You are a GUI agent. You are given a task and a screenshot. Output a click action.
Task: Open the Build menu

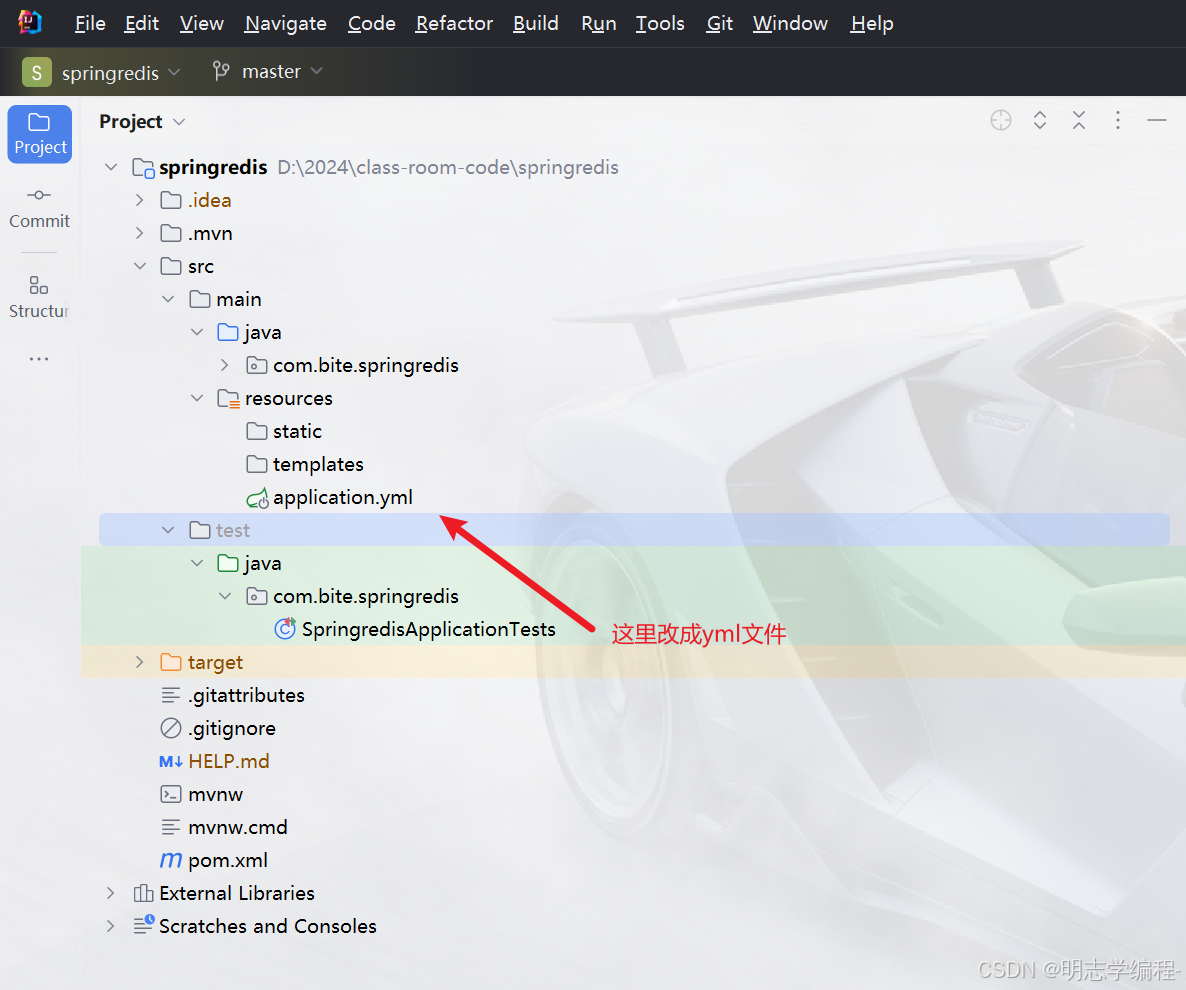(x=535, y=23)
